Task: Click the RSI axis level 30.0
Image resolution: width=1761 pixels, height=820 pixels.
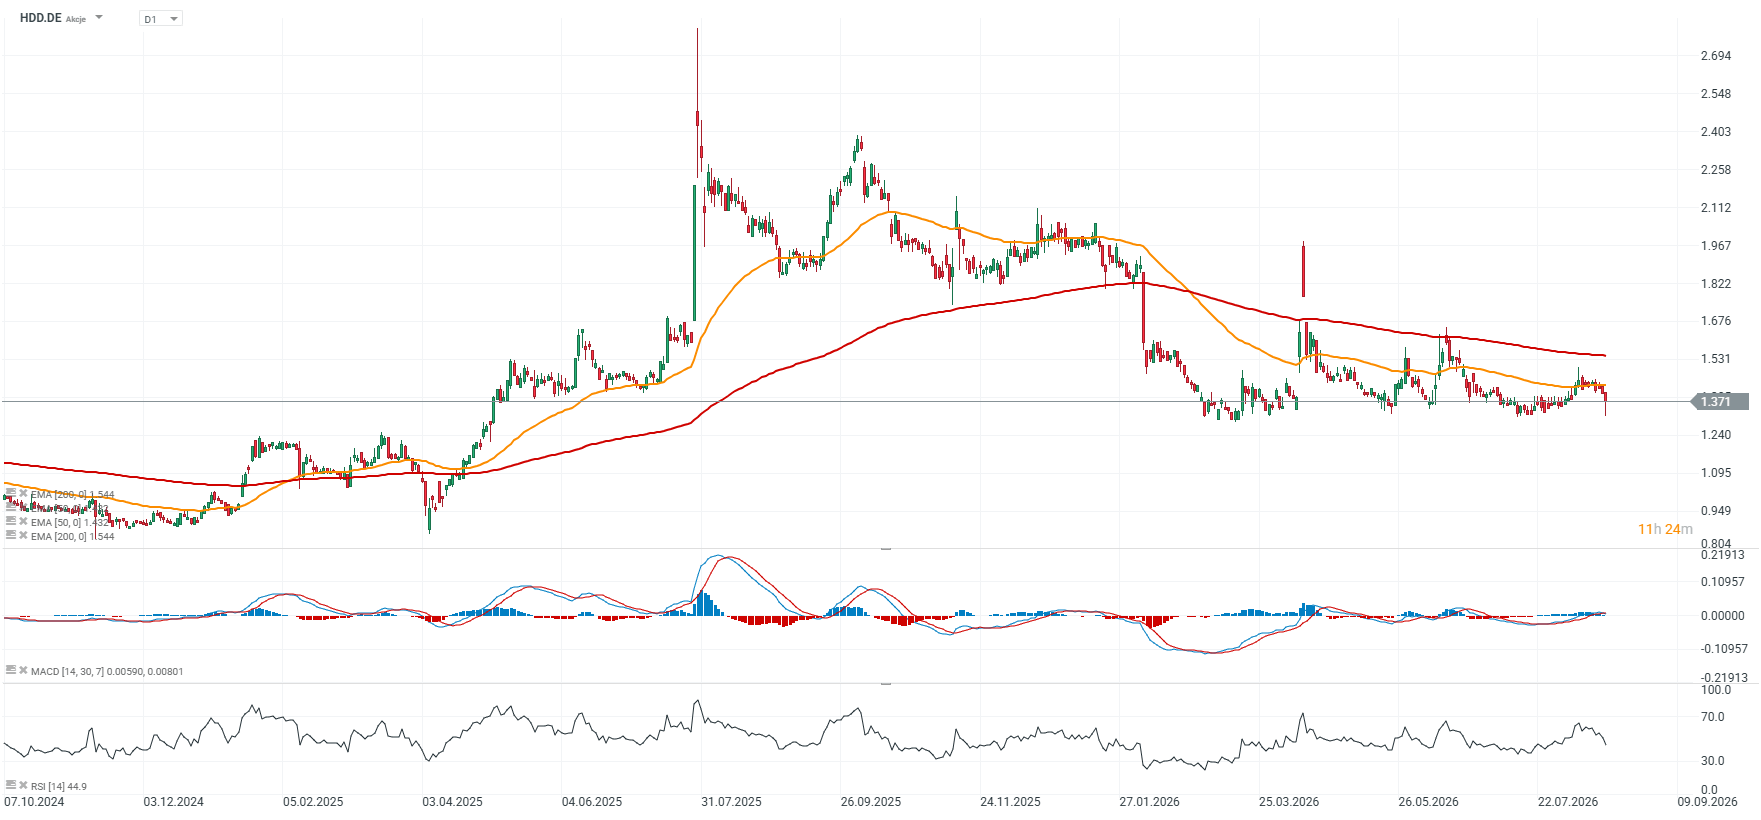Action: (x=1713, y=761)
